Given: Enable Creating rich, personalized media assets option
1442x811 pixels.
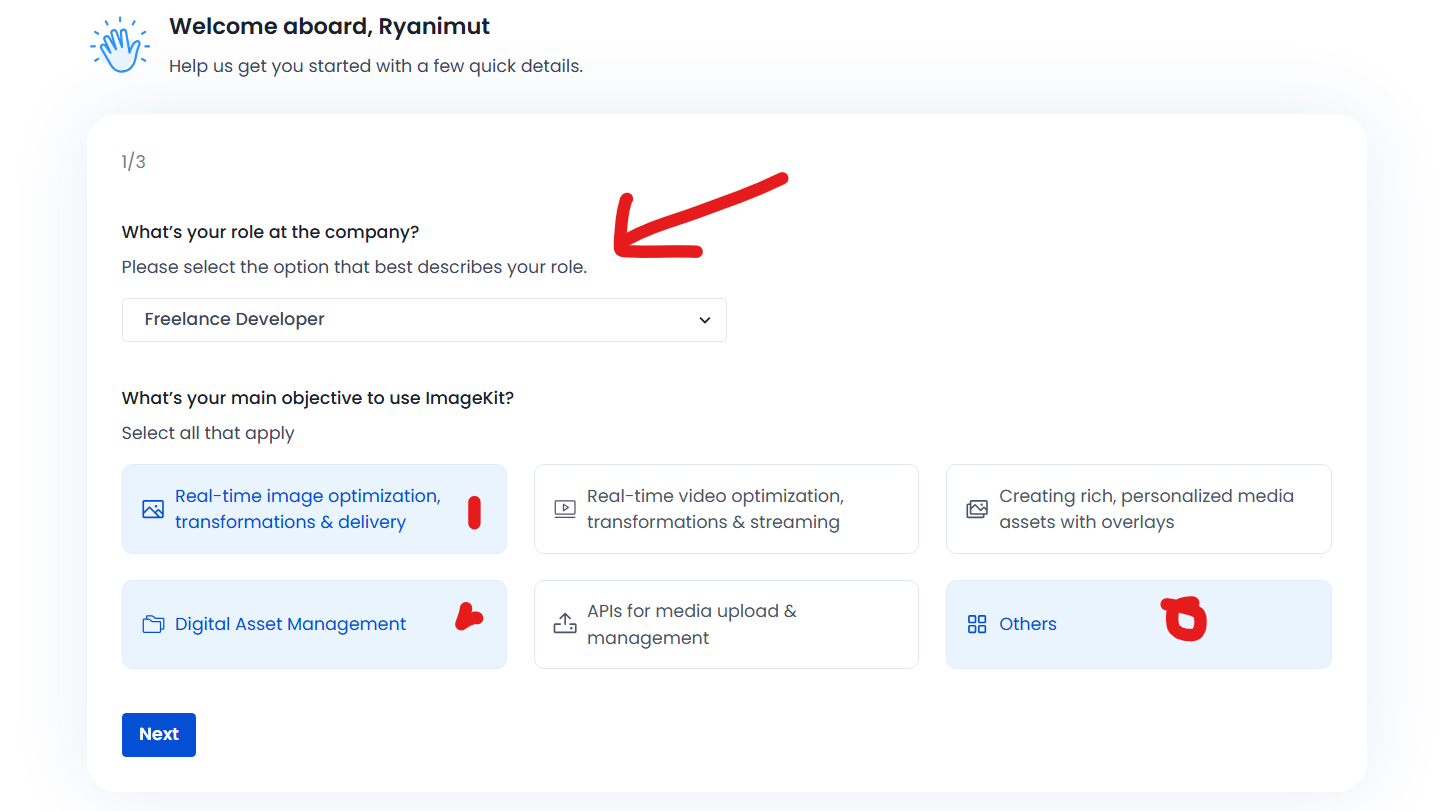Looking at the screenshot, I should point(1146,509).
